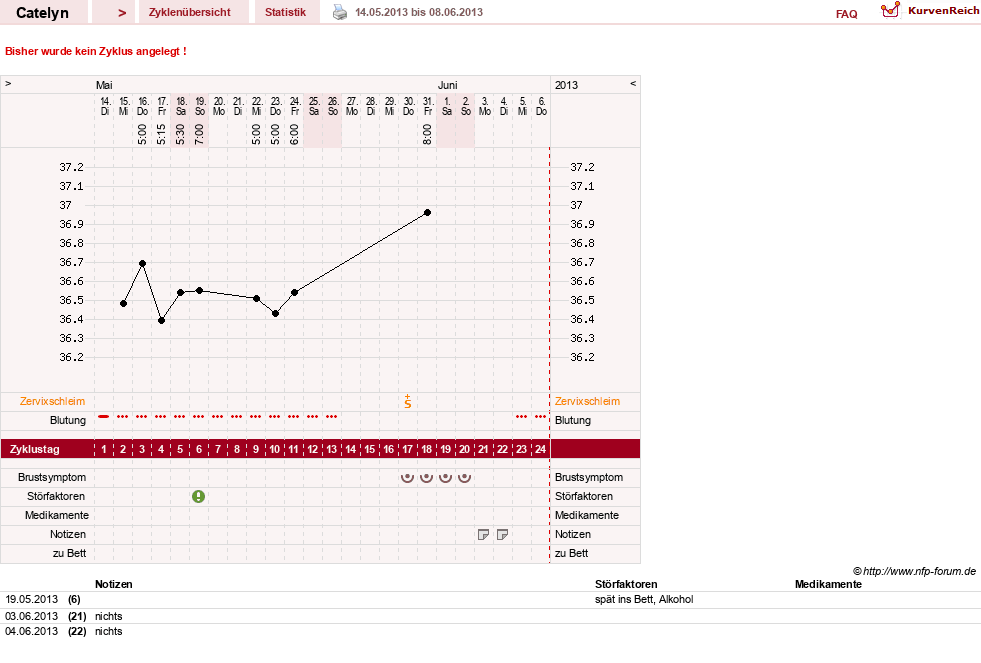Click the 19.05.2013 notes row date
The image size is (981, 663).
click(x=31, y=599)
